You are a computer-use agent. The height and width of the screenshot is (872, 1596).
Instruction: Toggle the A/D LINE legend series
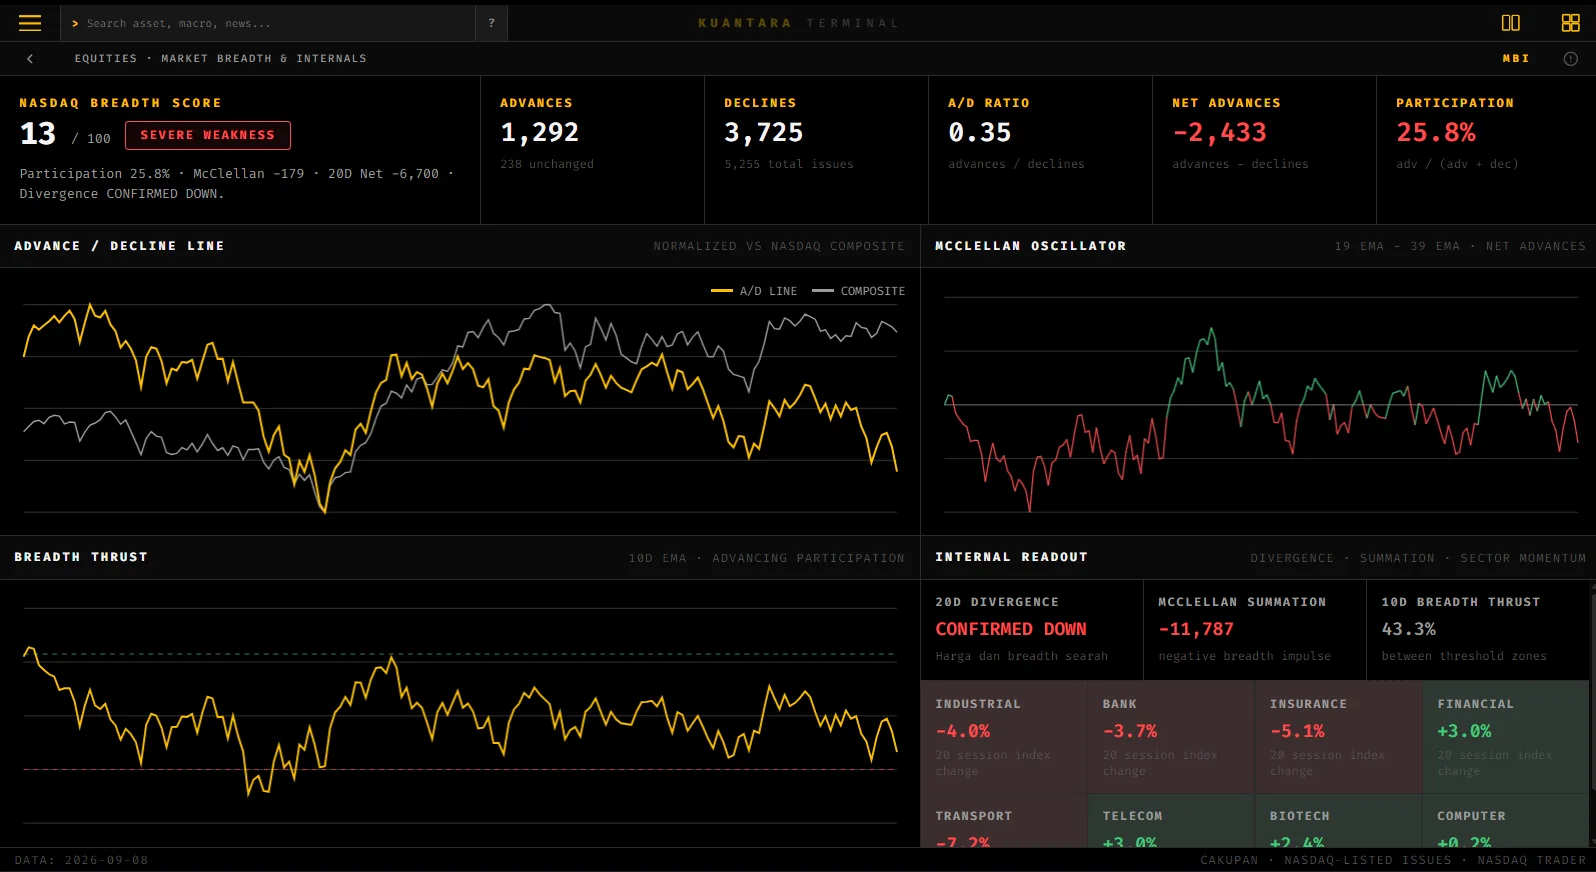point(754,291)
